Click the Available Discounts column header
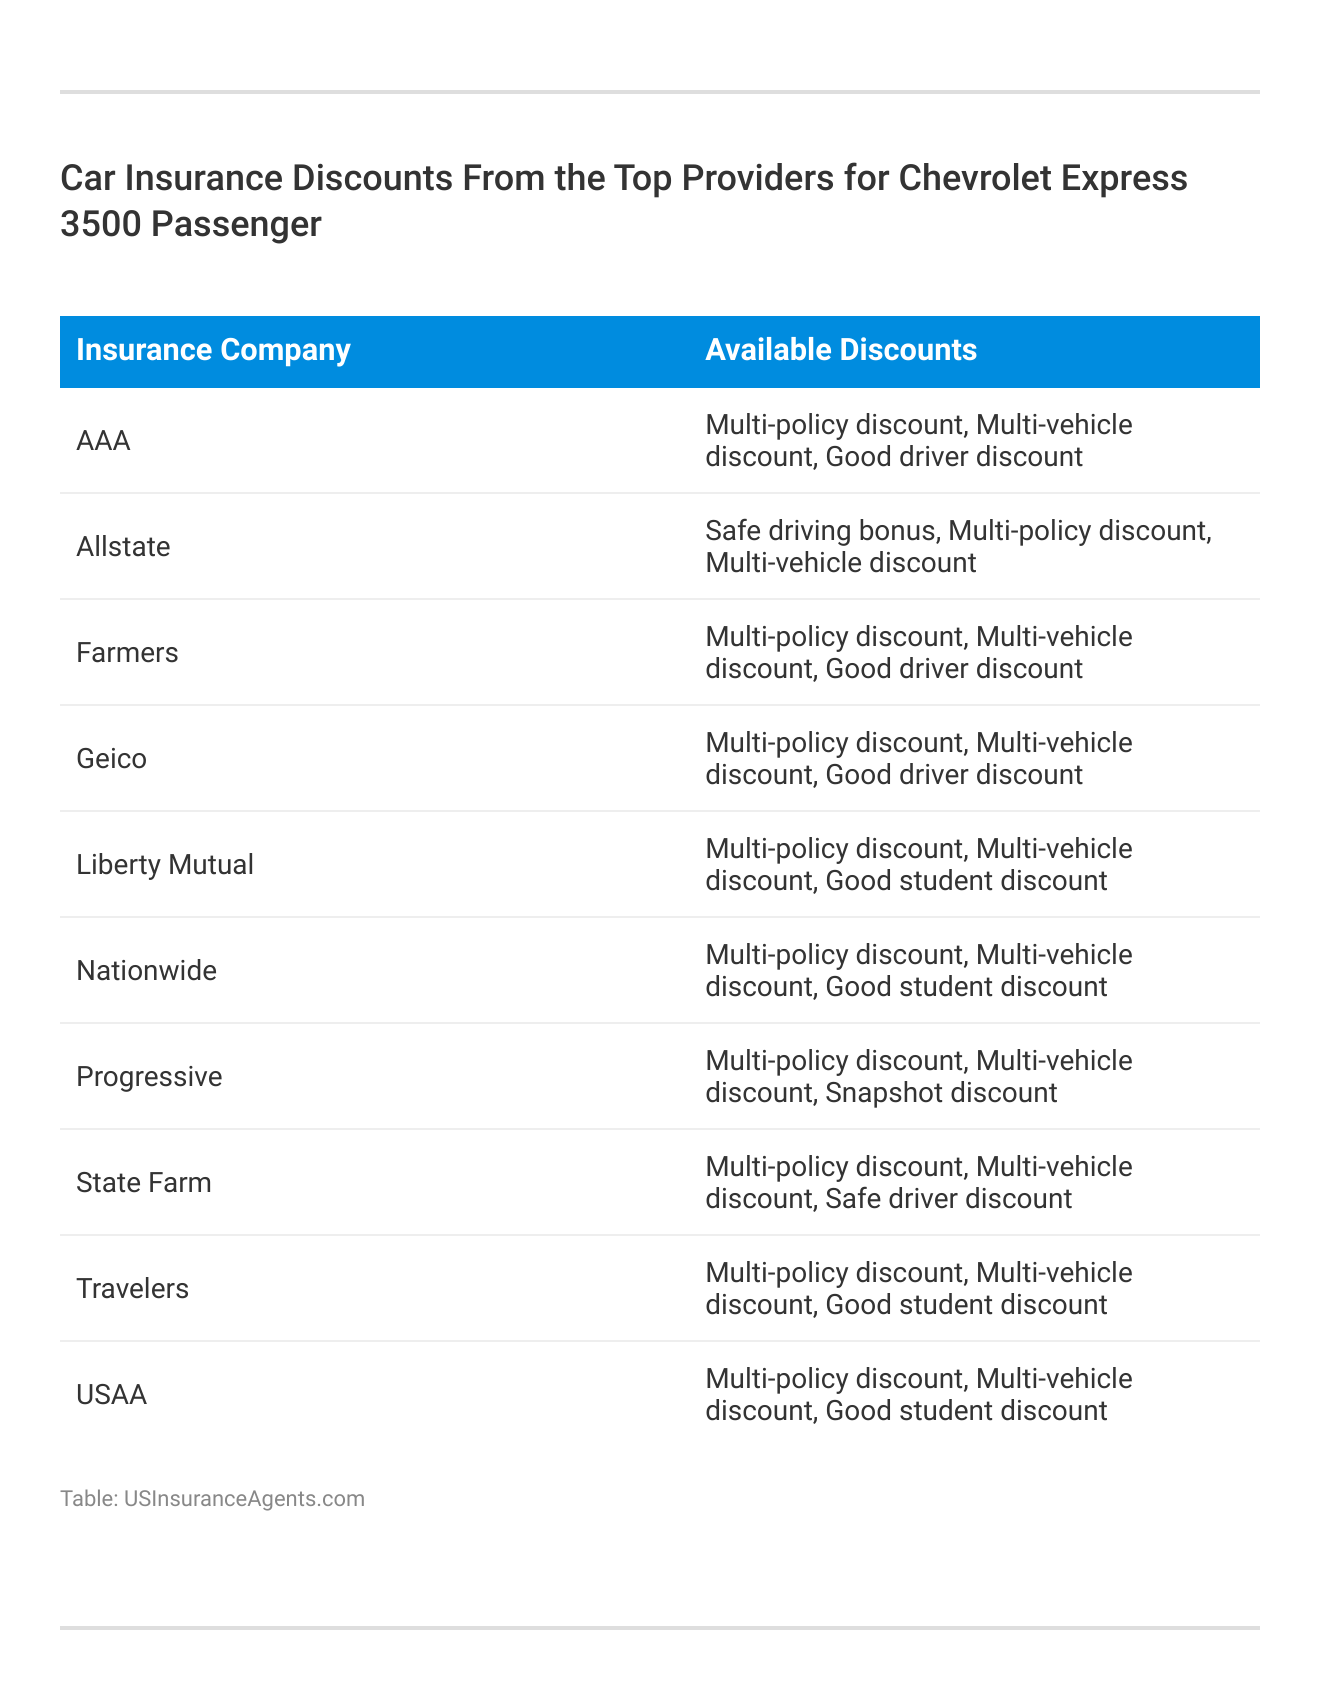This screenshot has height=1698, width=1320. point(840,350)
